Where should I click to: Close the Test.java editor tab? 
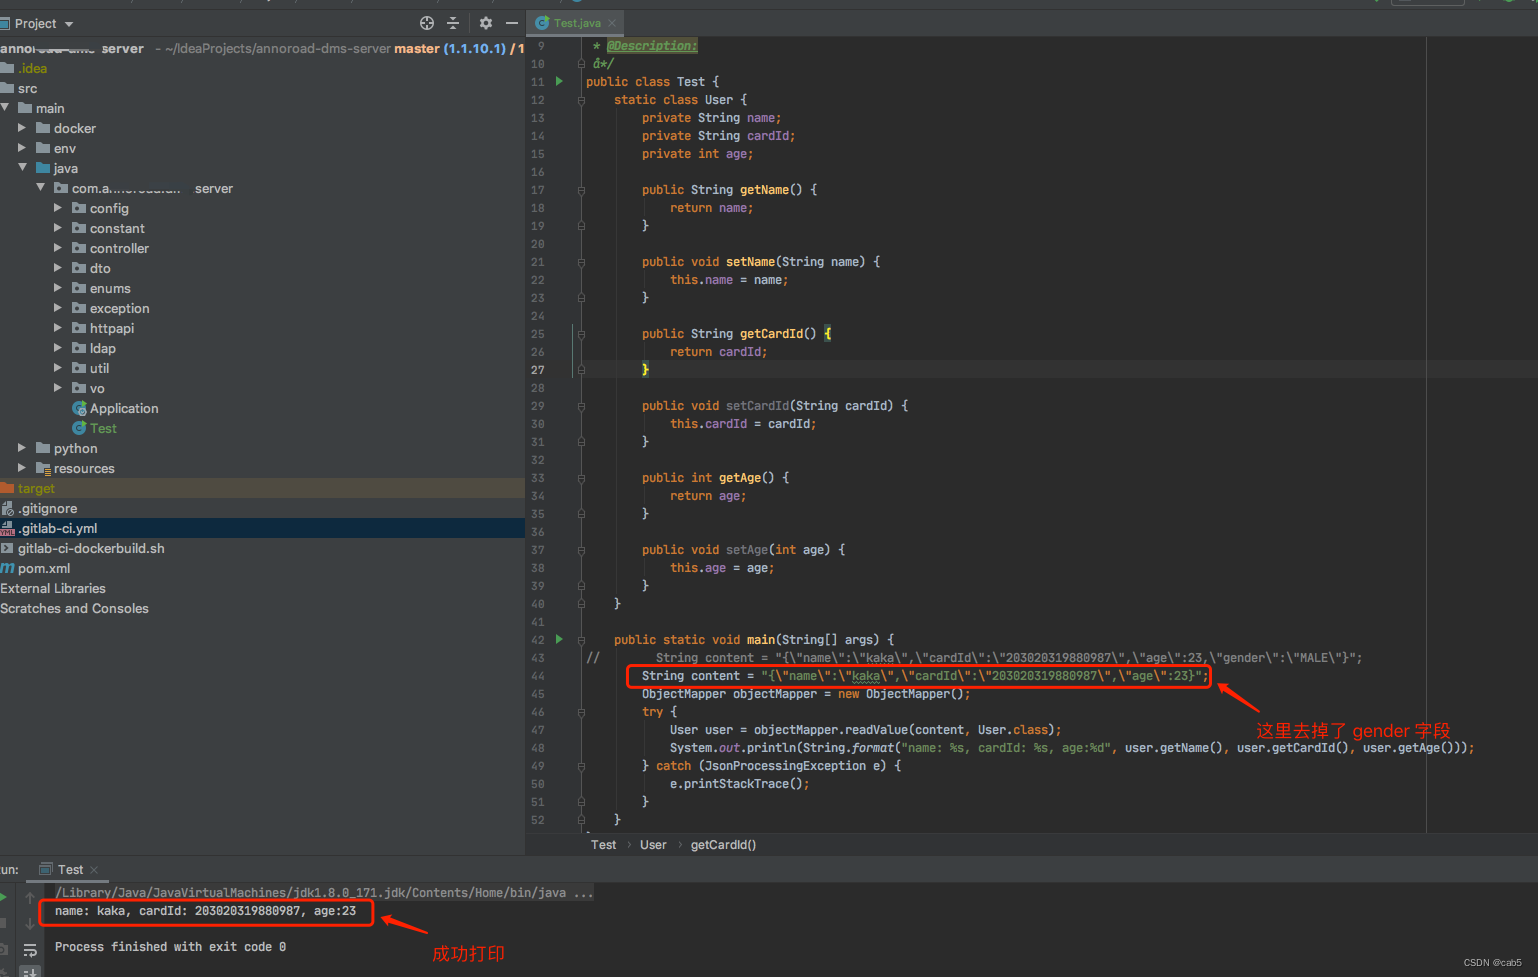[x=612, y=23]
